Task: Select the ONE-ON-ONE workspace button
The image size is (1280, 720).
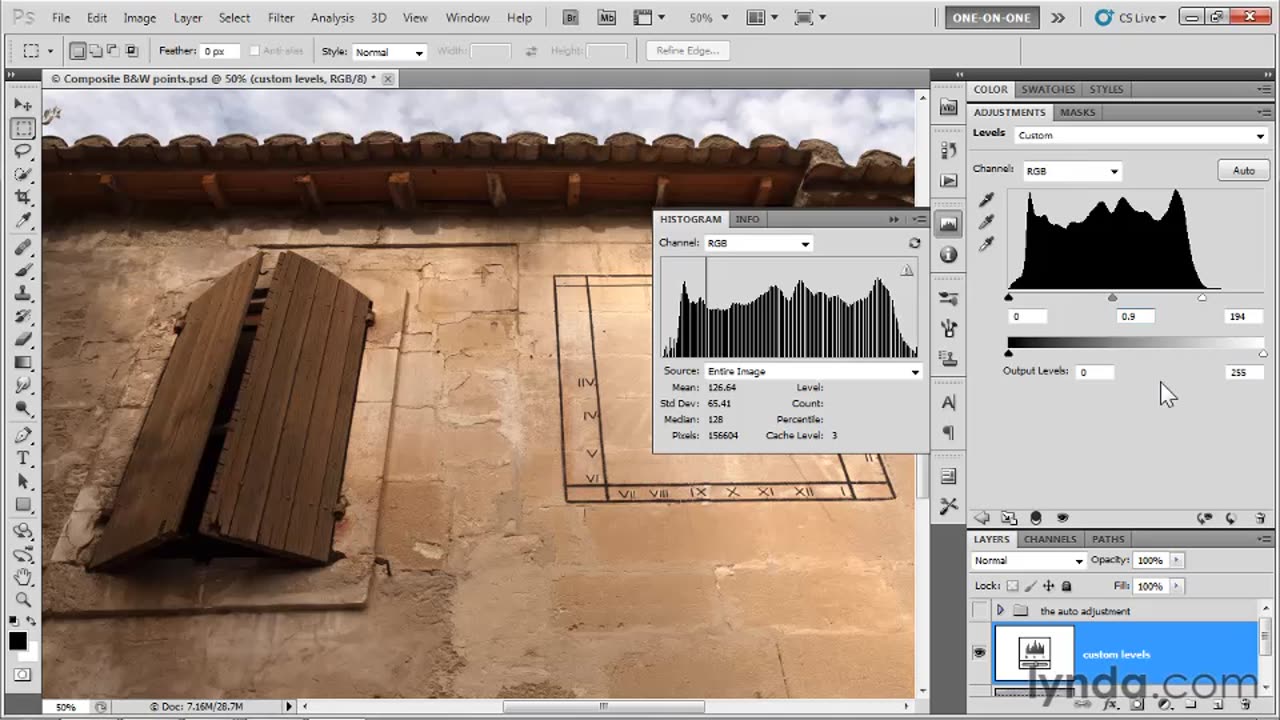Action: coord(992,17)
